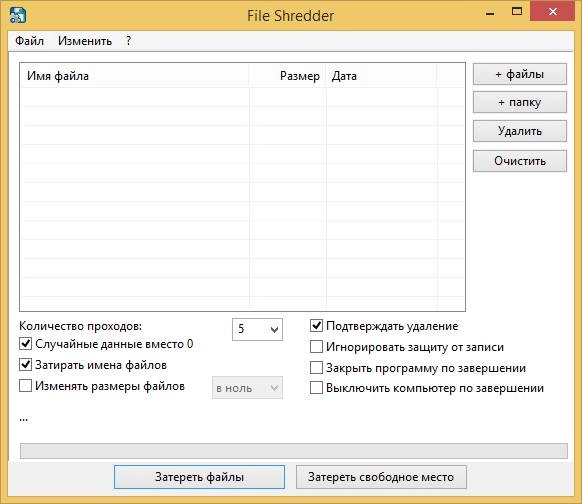Sort by Размер column header
Viewport: 582px width, 504px height.
tap(288, 76)
